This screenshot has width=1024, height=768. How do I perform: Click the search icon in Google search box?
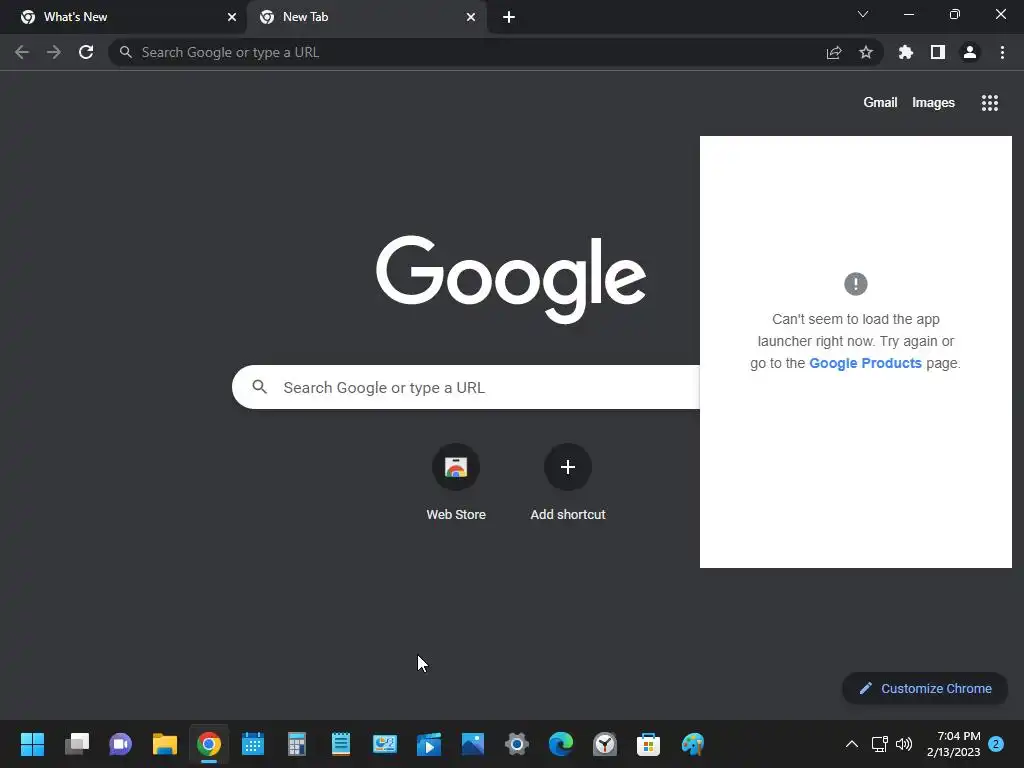pyautogui.click(x=260, y=387)
